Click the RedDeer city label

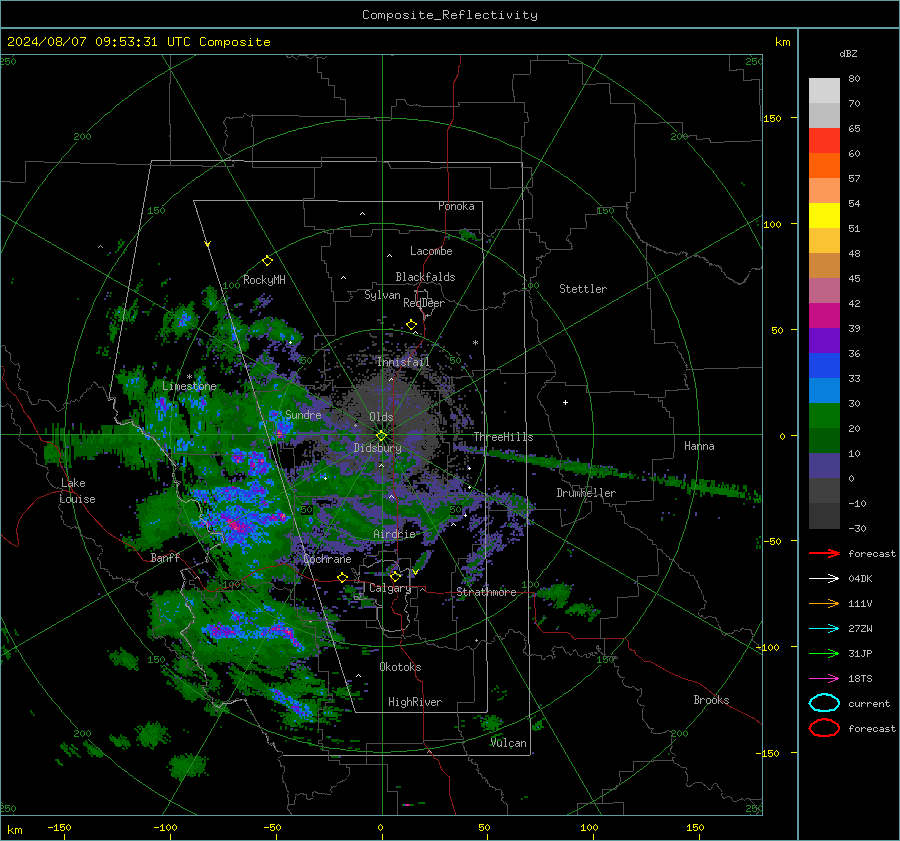click(x=424, y=303)
